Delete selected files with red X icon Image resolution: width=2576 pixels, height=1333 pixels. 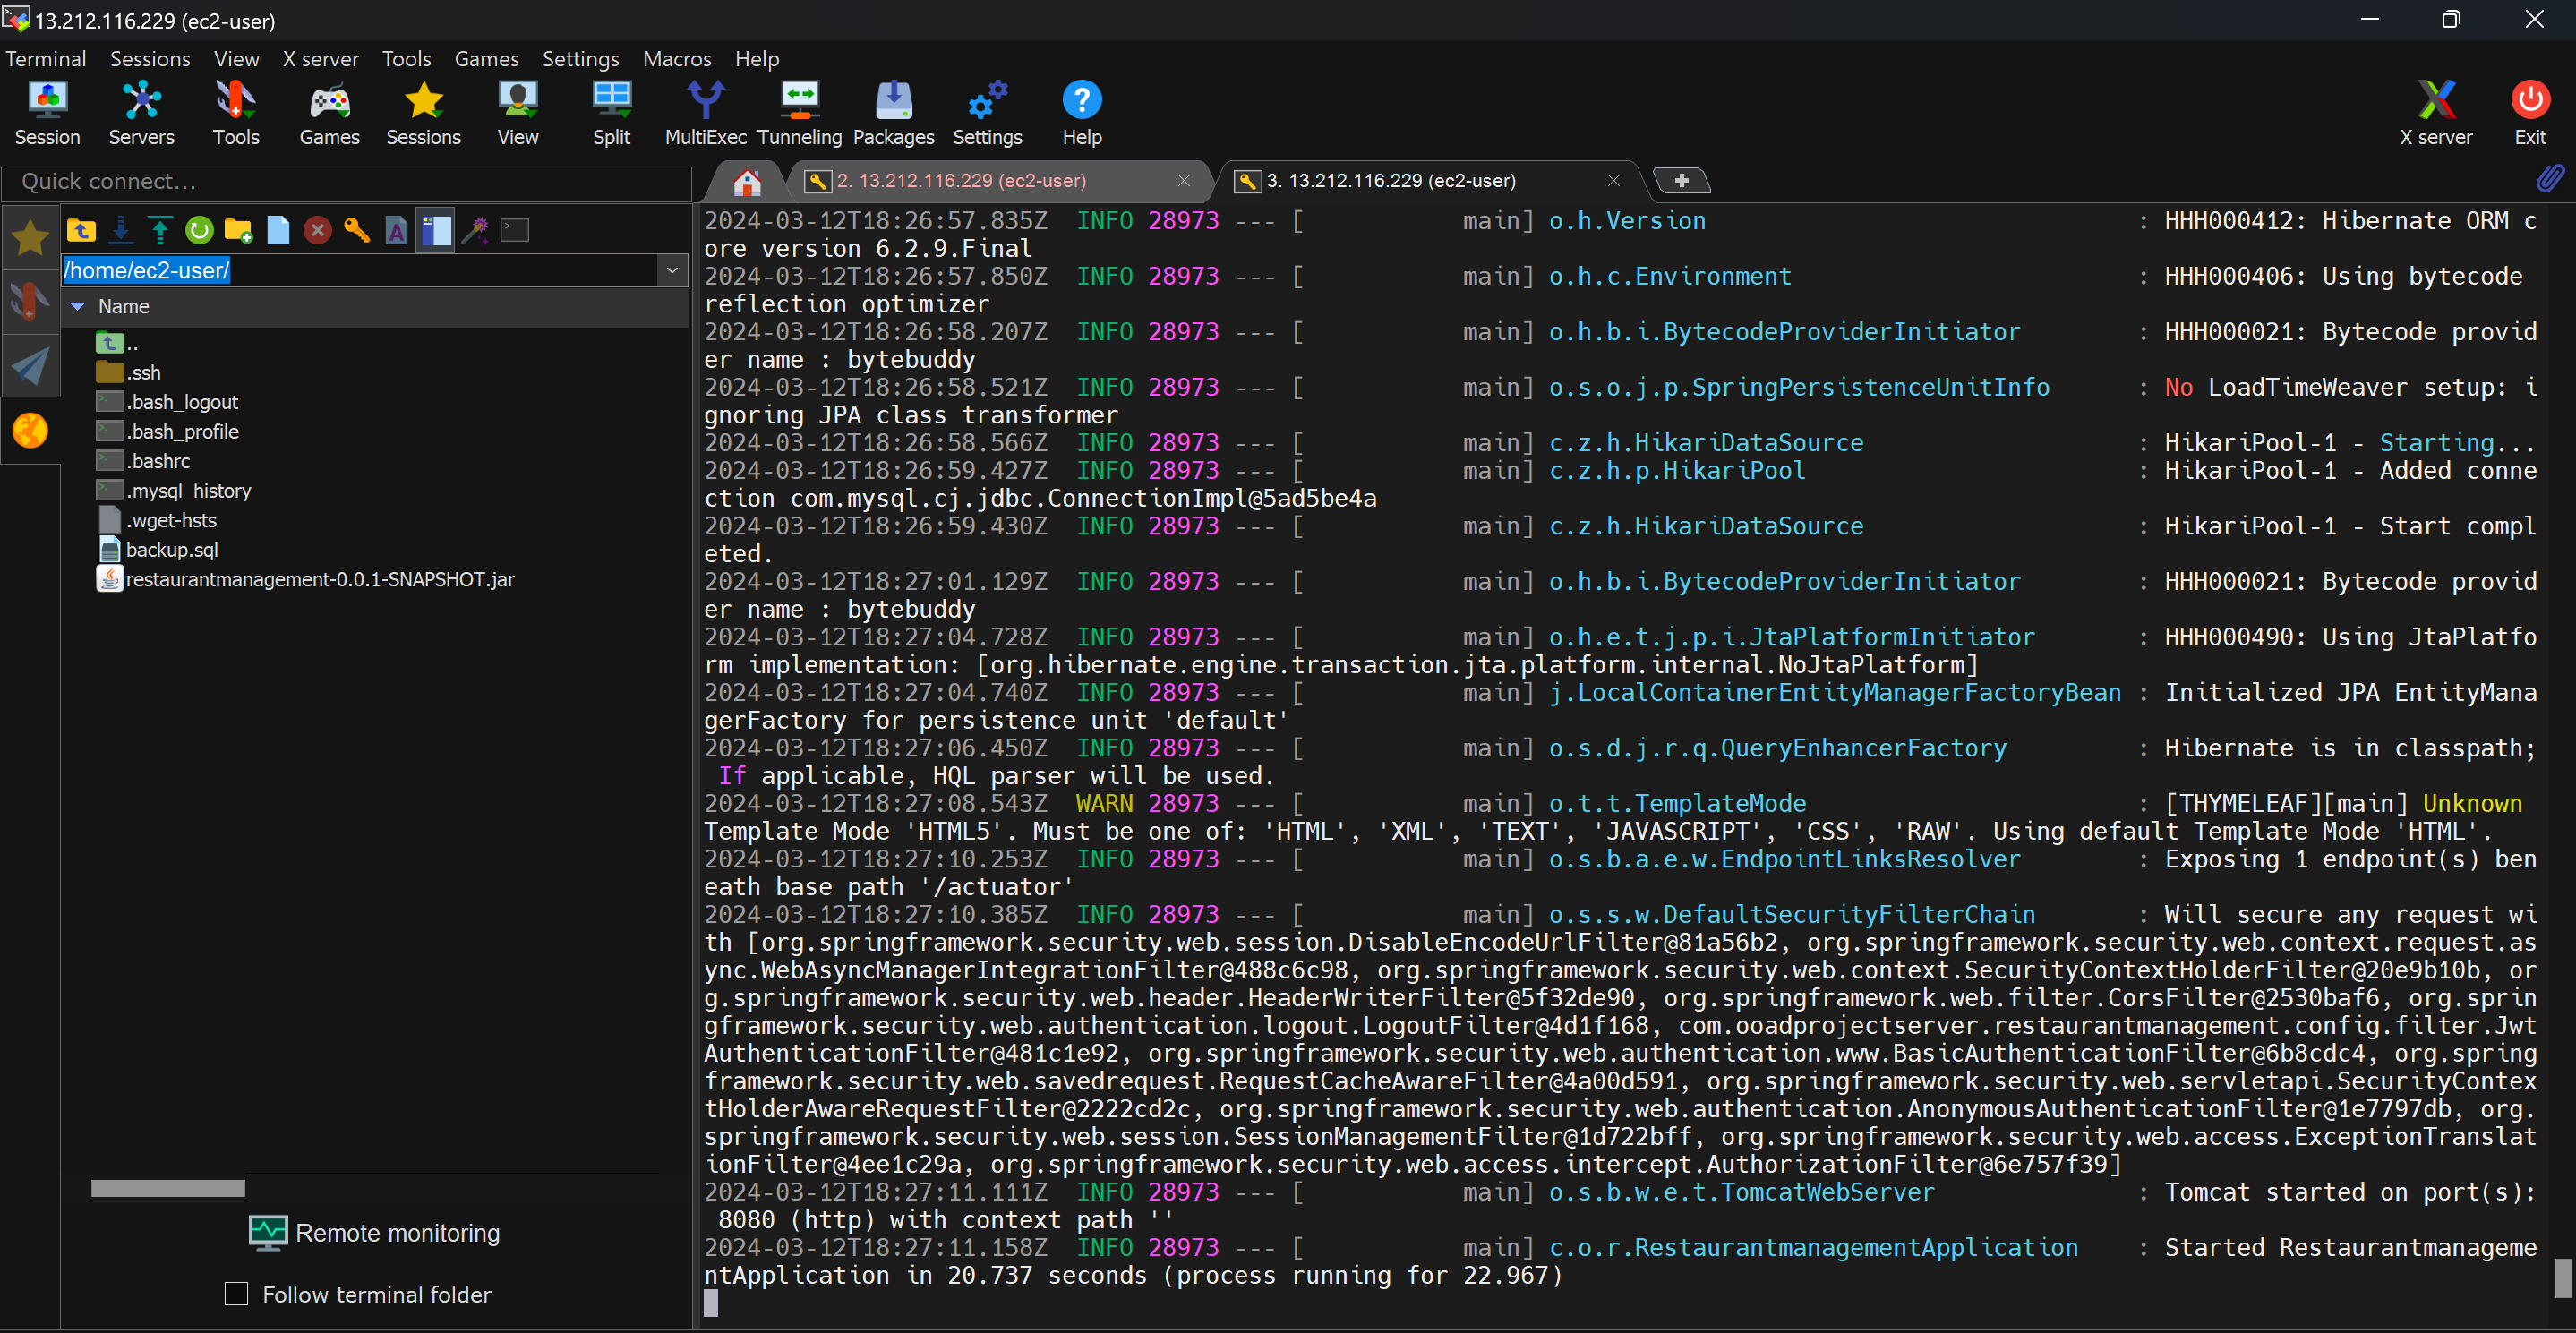click(317, 230)
